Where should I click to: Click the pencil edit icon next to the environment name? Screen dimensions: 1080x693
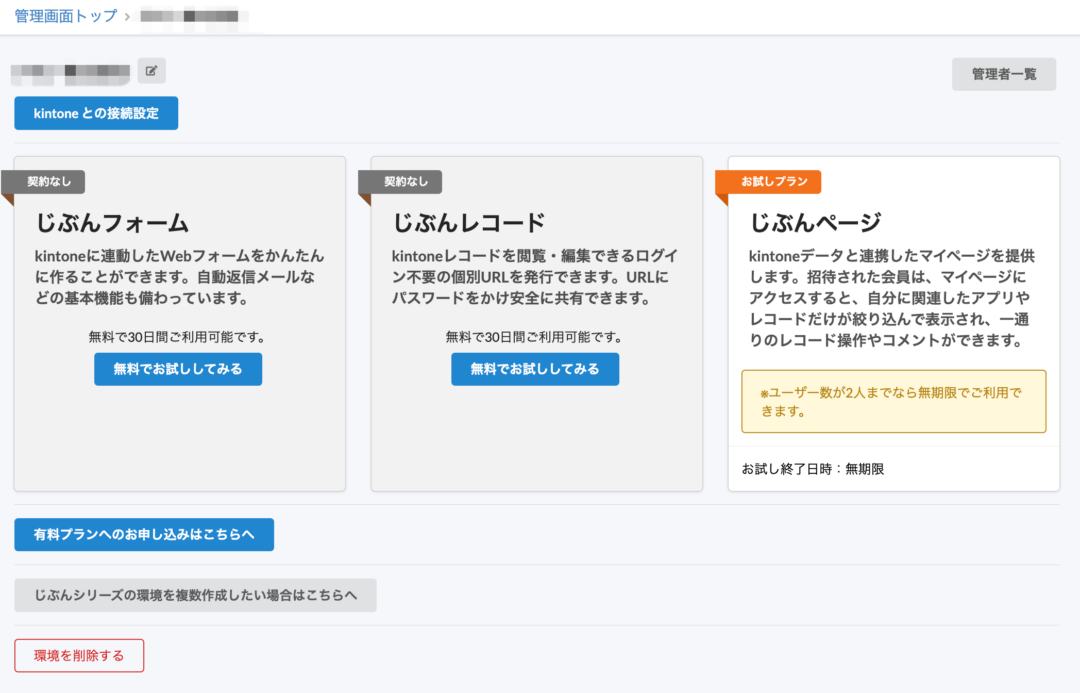tap(150, 70)
